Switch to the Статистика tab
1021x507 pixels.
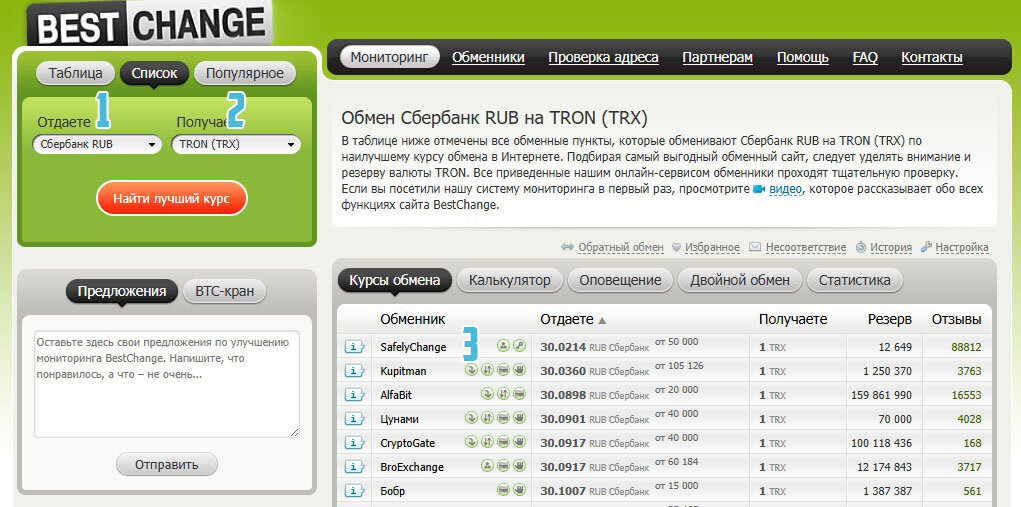click(x=855, y=281)
